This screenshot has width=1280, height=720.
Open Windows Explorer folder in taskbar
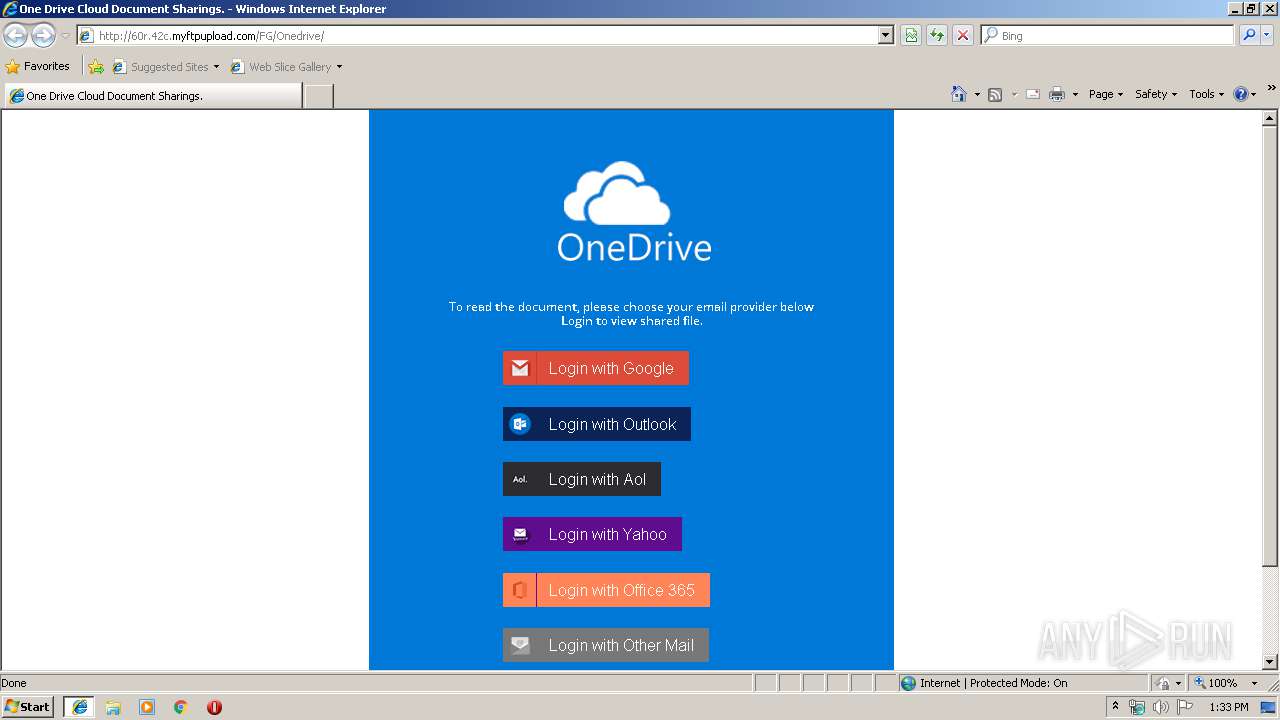click(113, 707)
